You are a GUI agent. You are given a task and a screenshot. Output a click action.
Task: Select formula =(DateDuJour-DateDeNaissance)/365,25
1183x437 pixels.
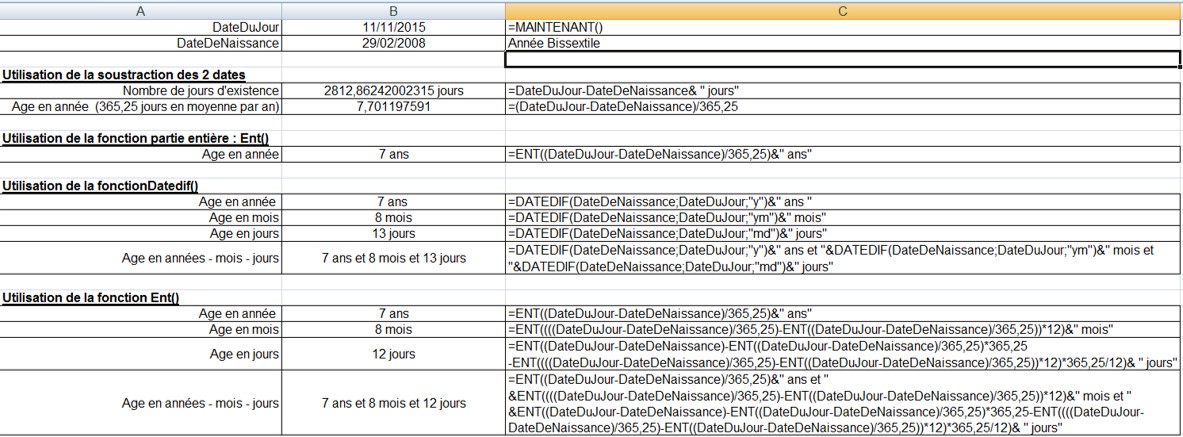pyautogui.click(x=843, y=106)
